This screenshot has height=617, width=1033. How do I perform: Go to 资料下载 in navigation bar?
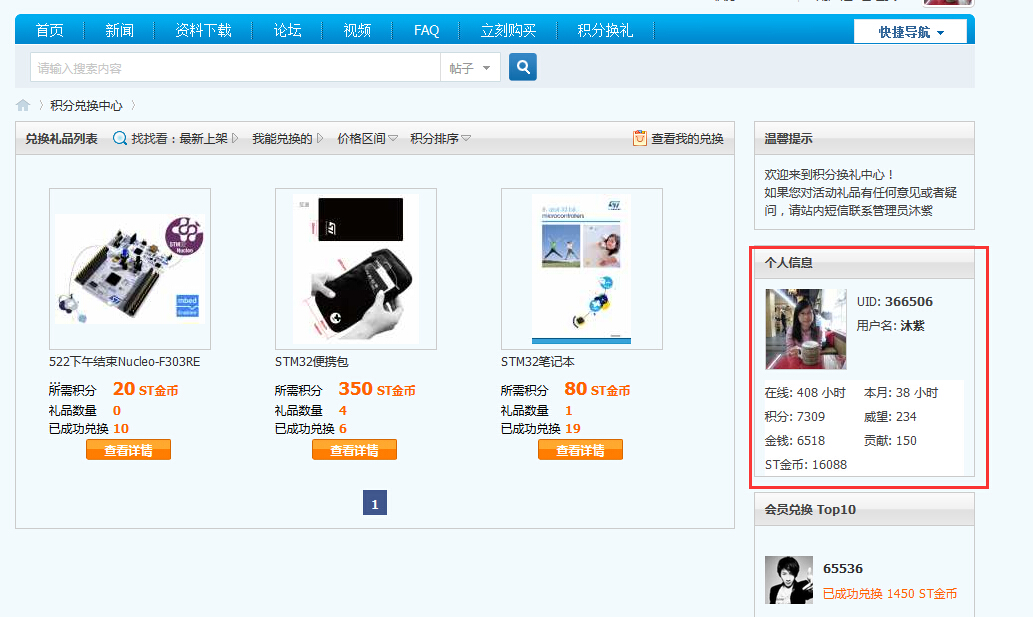(x=203, y=30)
